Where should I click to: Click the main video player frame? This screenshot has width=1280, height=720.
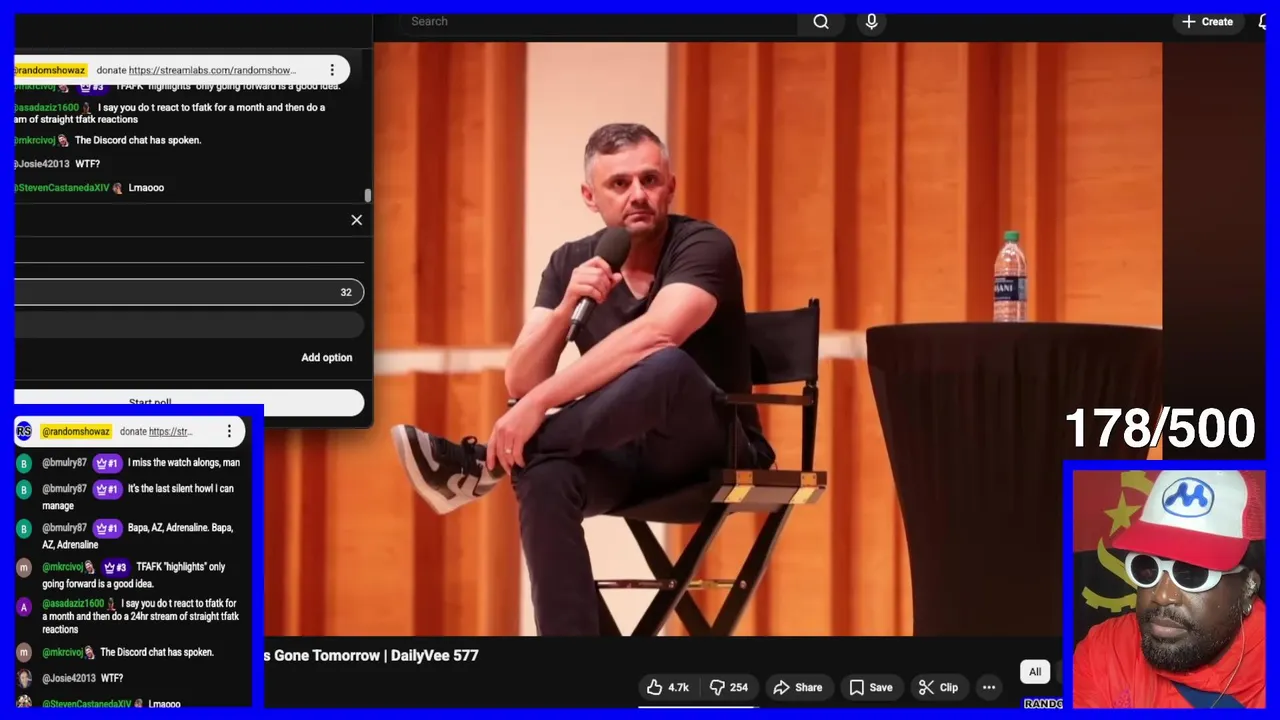coord(768,338)
